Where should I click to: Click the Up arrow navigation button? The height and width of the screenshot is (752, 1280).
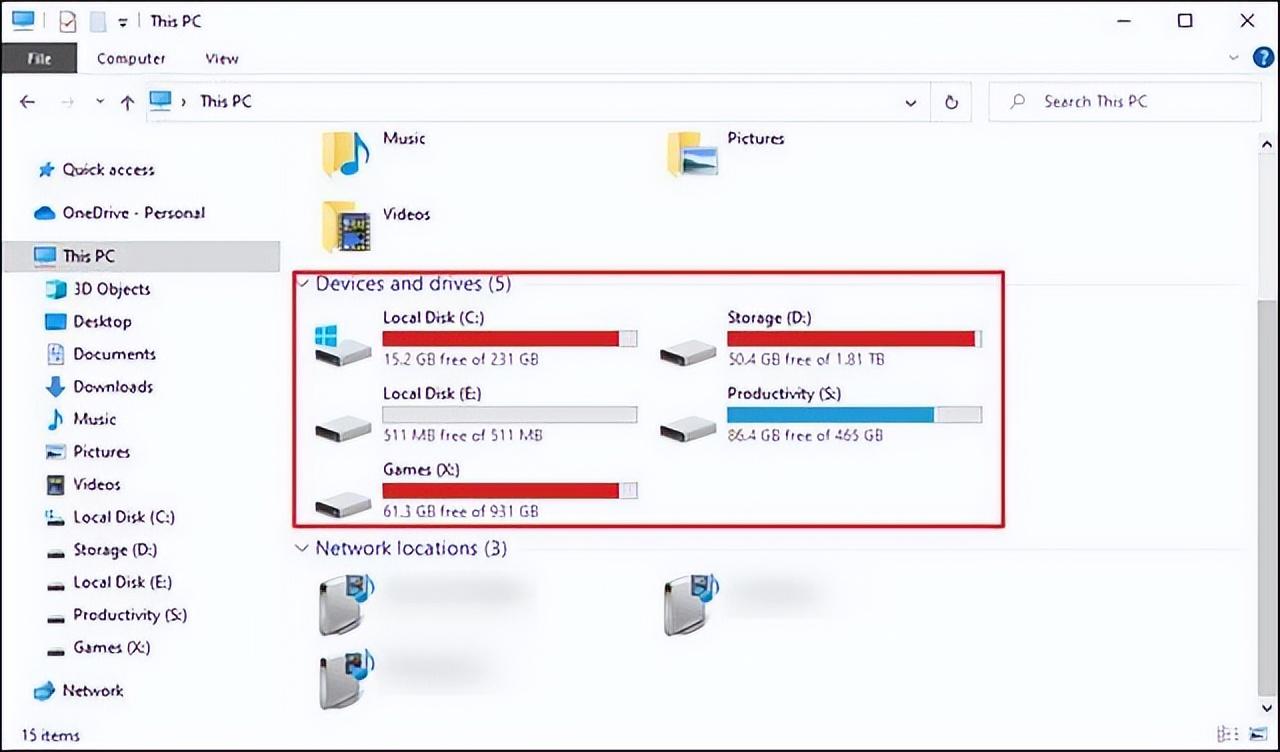pos(127,102)
